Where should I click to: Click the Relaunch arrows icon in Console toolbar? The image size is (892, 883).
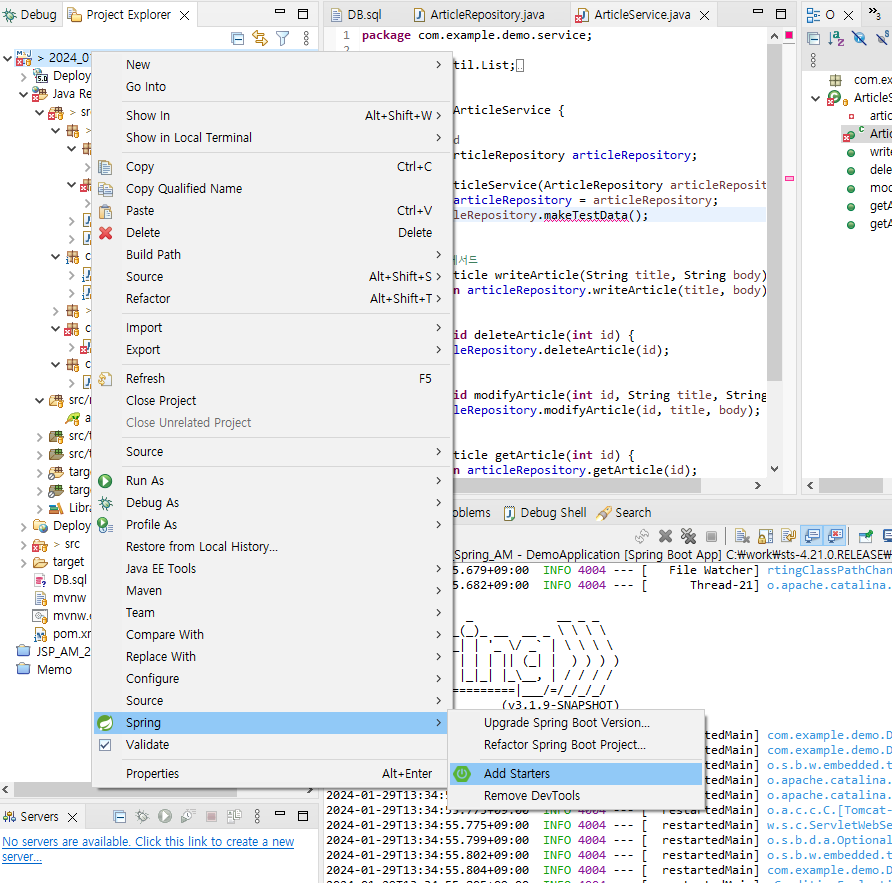tap(642, 536)
